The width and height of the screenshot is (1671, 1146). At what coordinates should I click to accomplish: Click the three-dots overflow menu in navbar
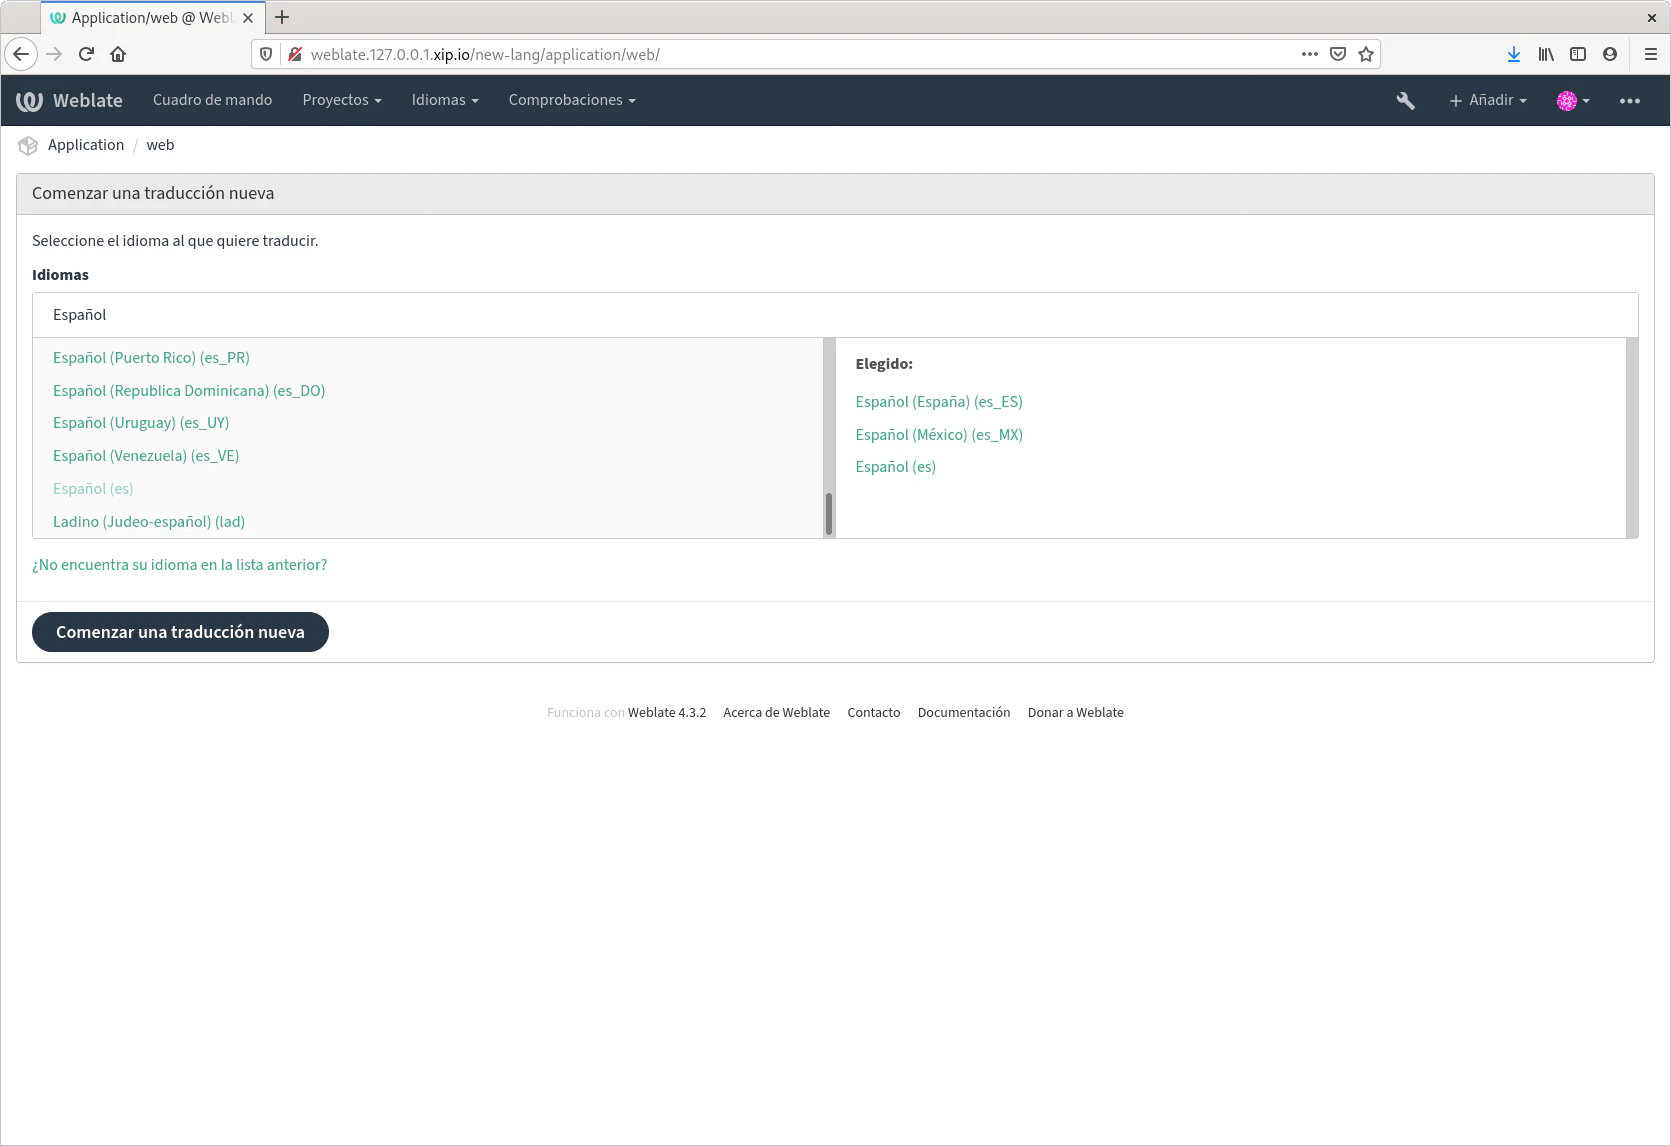point(1629,101)
